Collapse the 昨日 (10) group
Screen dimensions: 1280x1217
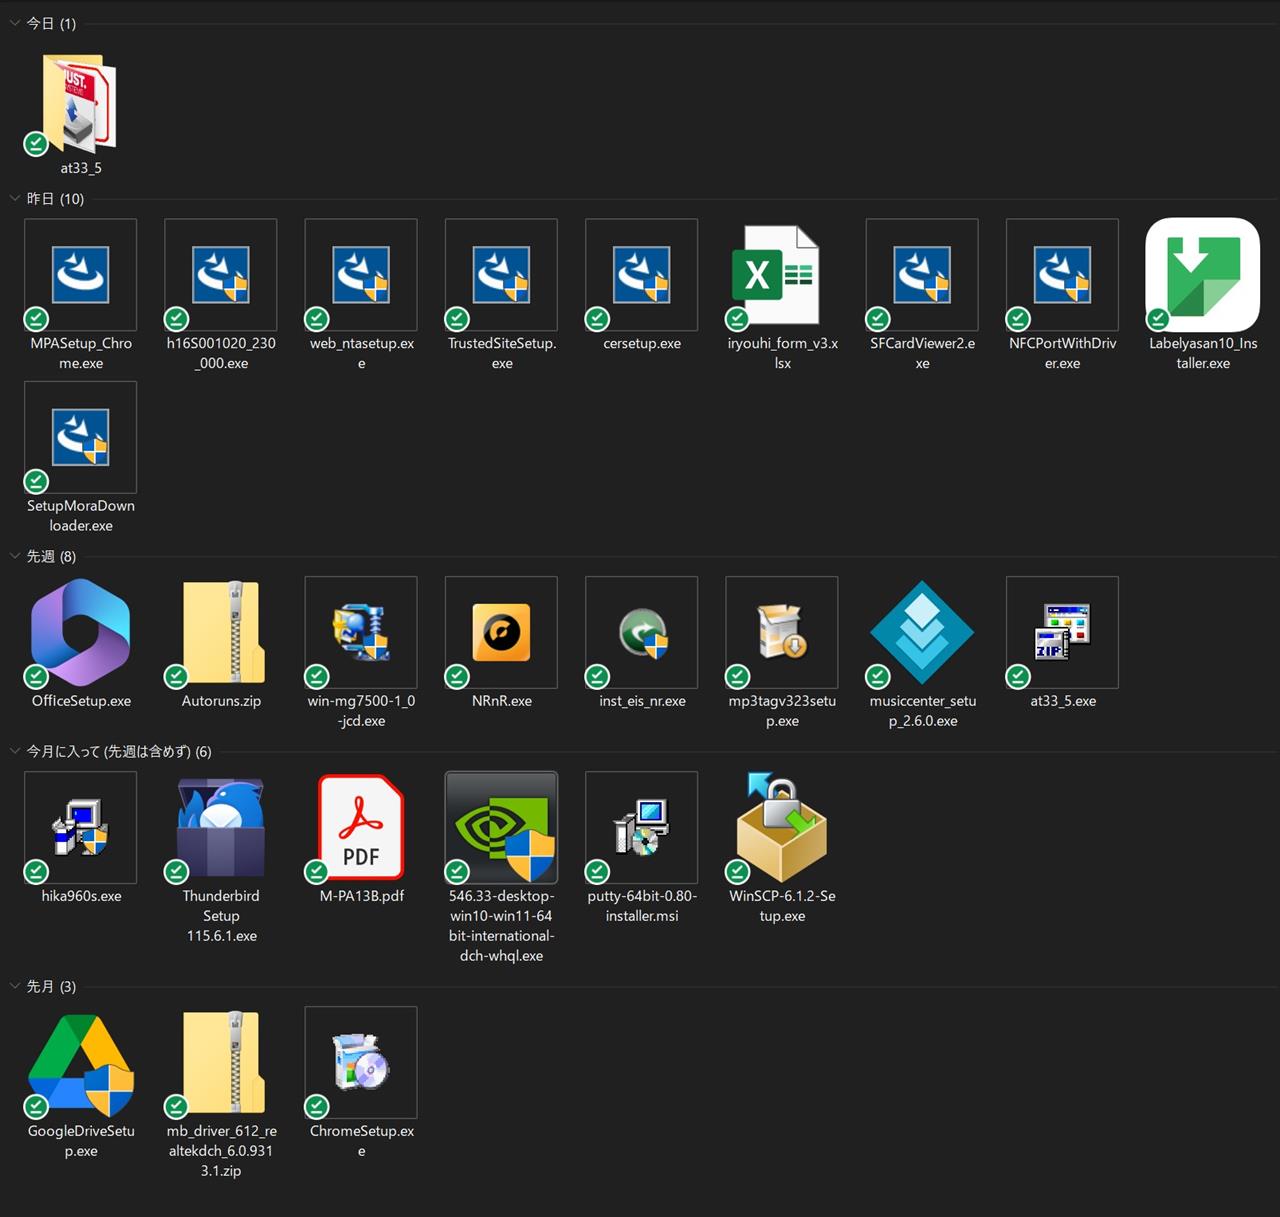pos(15,198)
